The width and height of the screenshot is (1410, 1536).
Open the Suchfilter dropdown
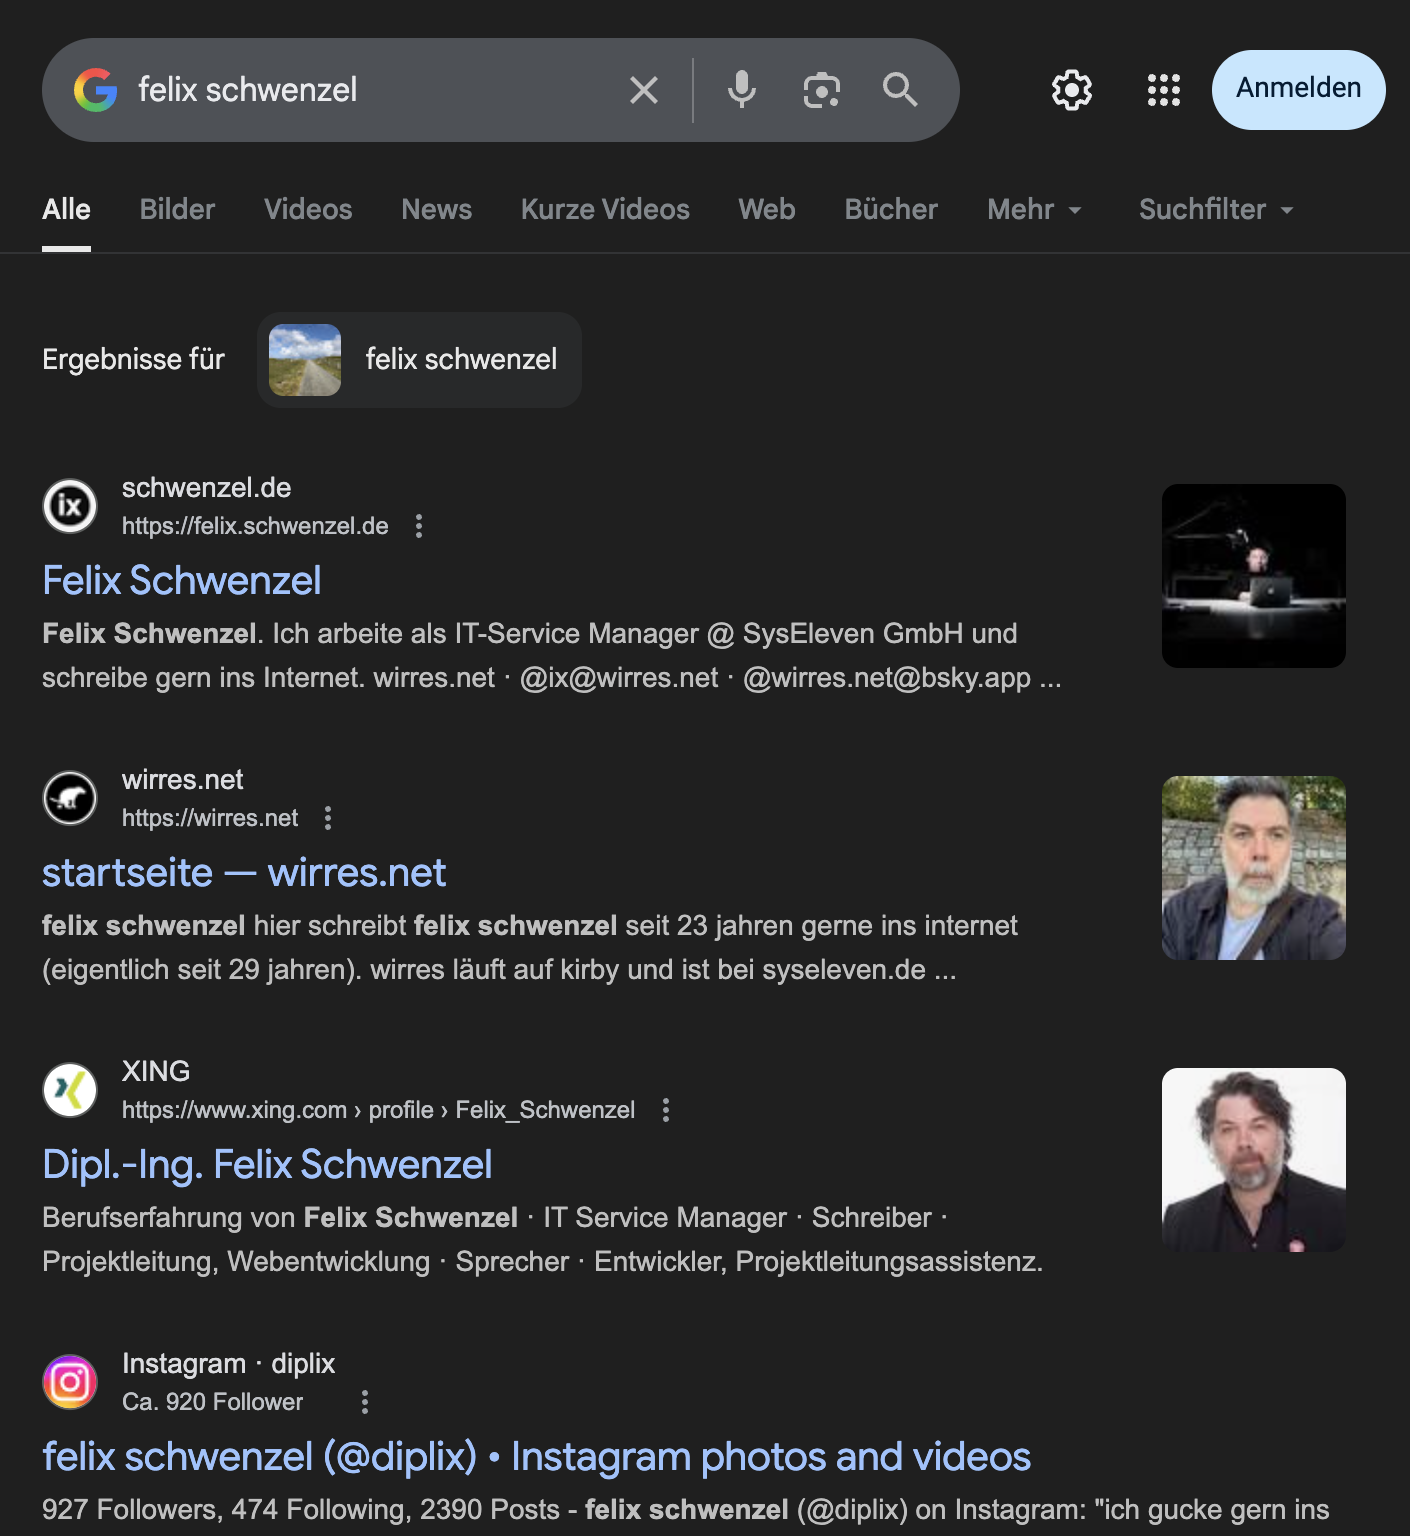[1216, 210]
